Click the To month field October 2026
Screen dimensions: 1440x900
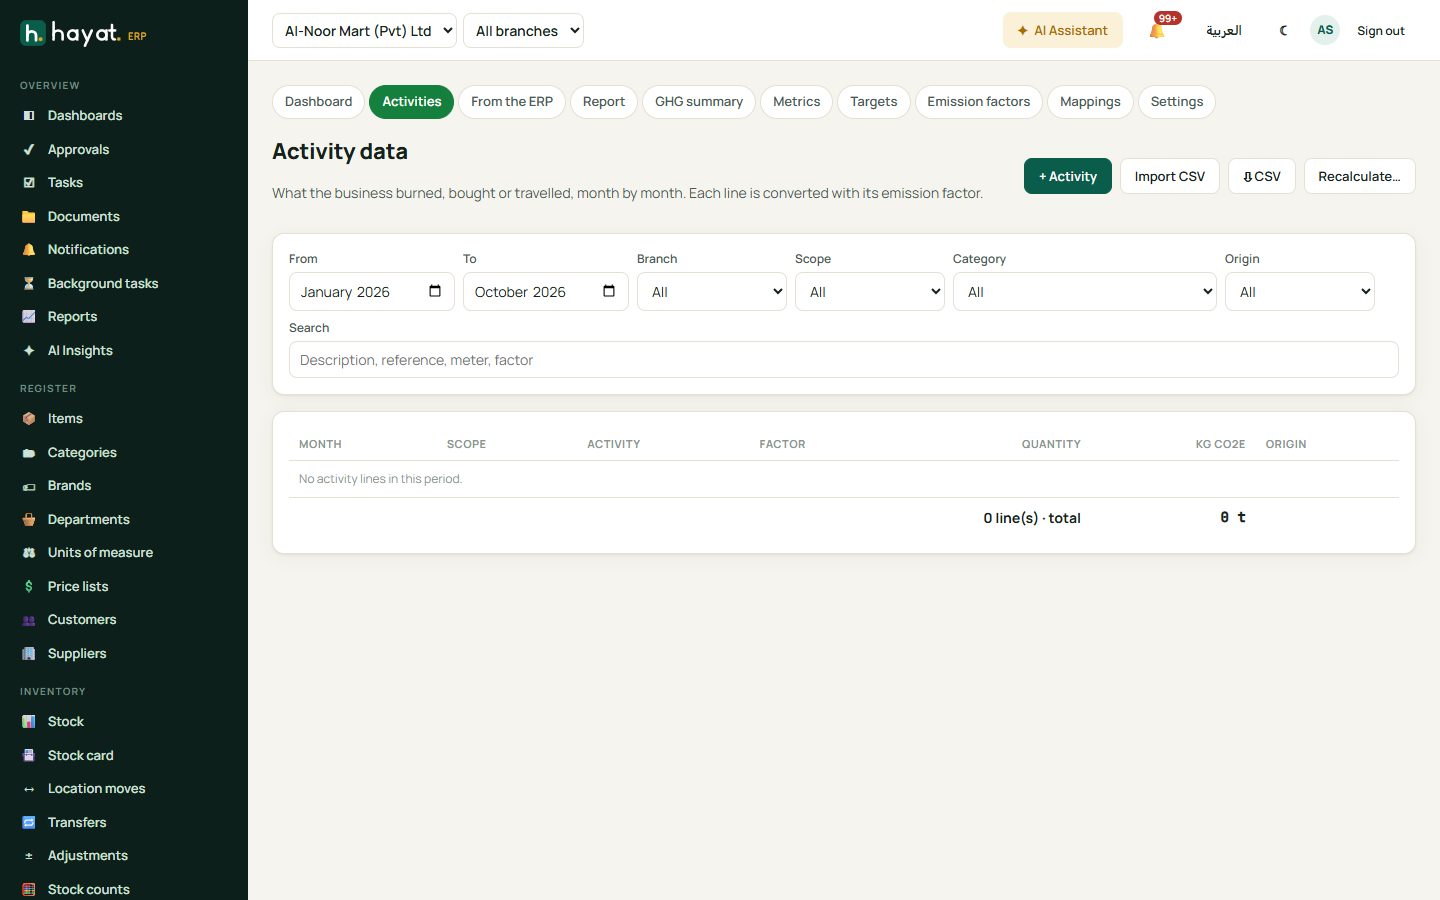546,292
